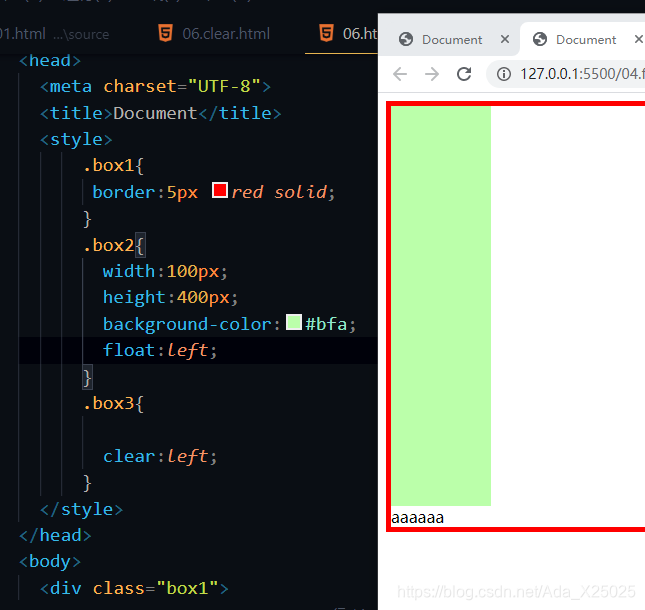The height and width of the screenshot is (610, 645).
Task: Click the closing style tag
Action: pos(81,510)
